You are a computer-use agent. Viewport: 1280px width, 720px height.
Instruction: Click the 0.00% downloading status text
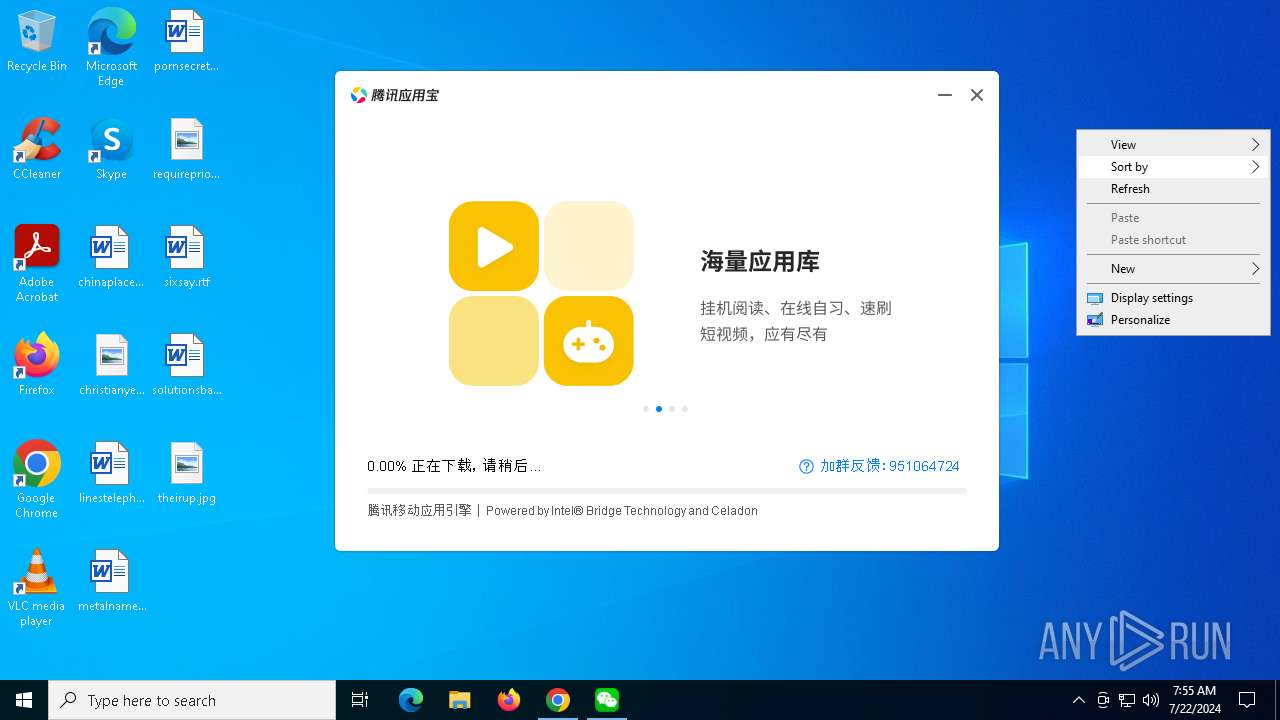pyautogui.click(x=454, y=466)
